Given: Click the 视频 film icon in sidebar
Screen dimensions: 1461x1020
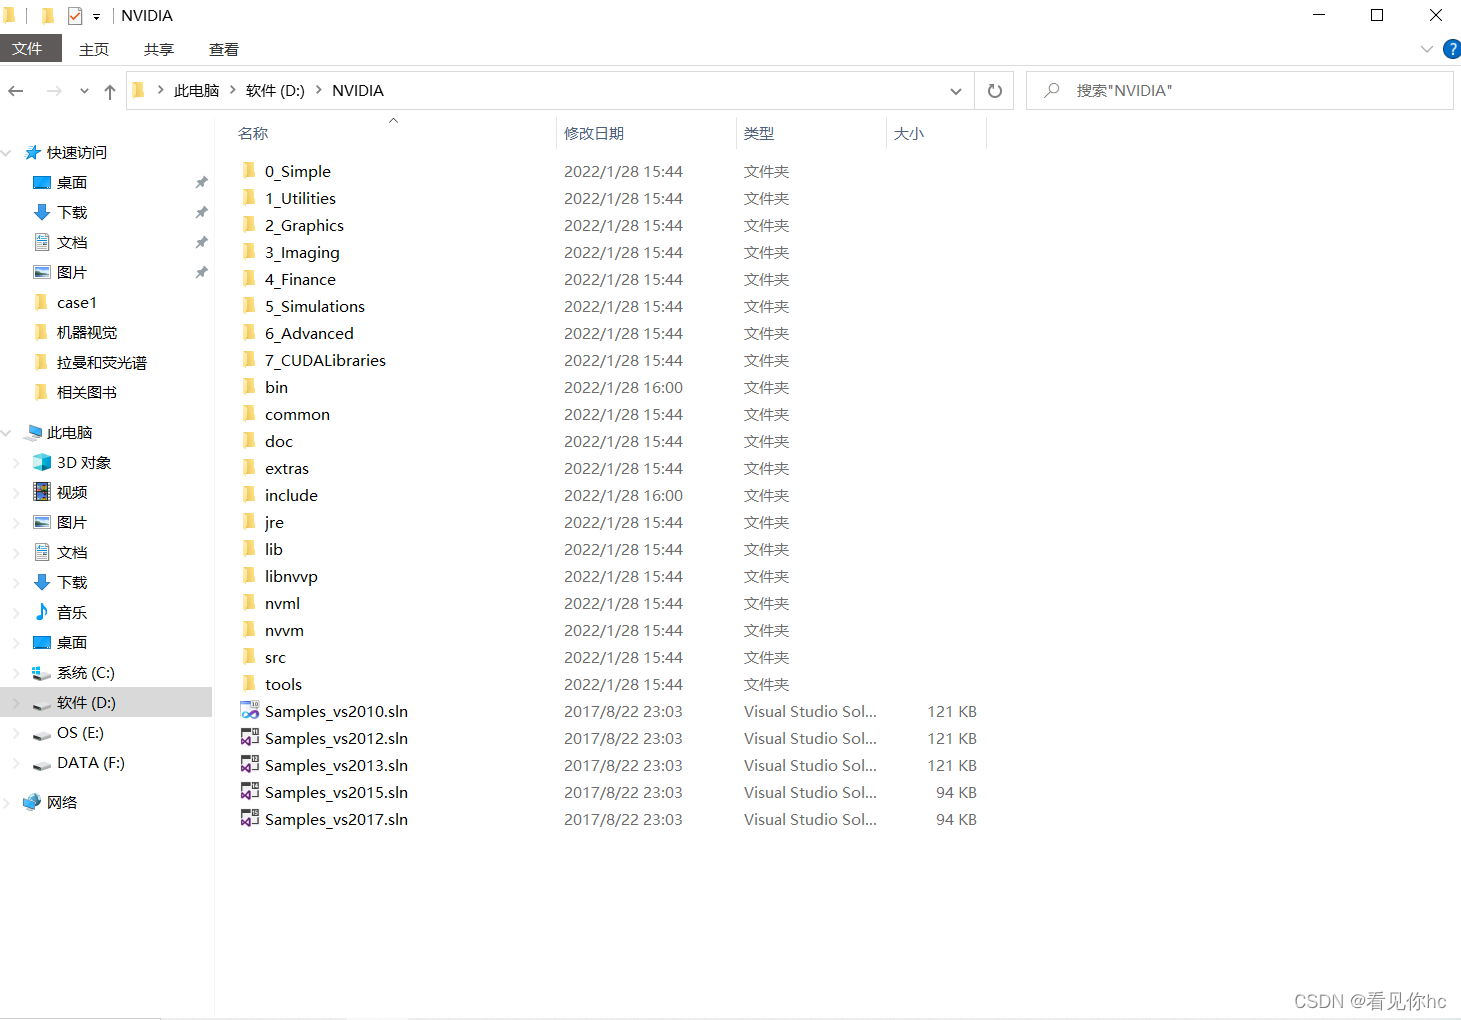Looking at the screenshot, I should click(42, 492).
